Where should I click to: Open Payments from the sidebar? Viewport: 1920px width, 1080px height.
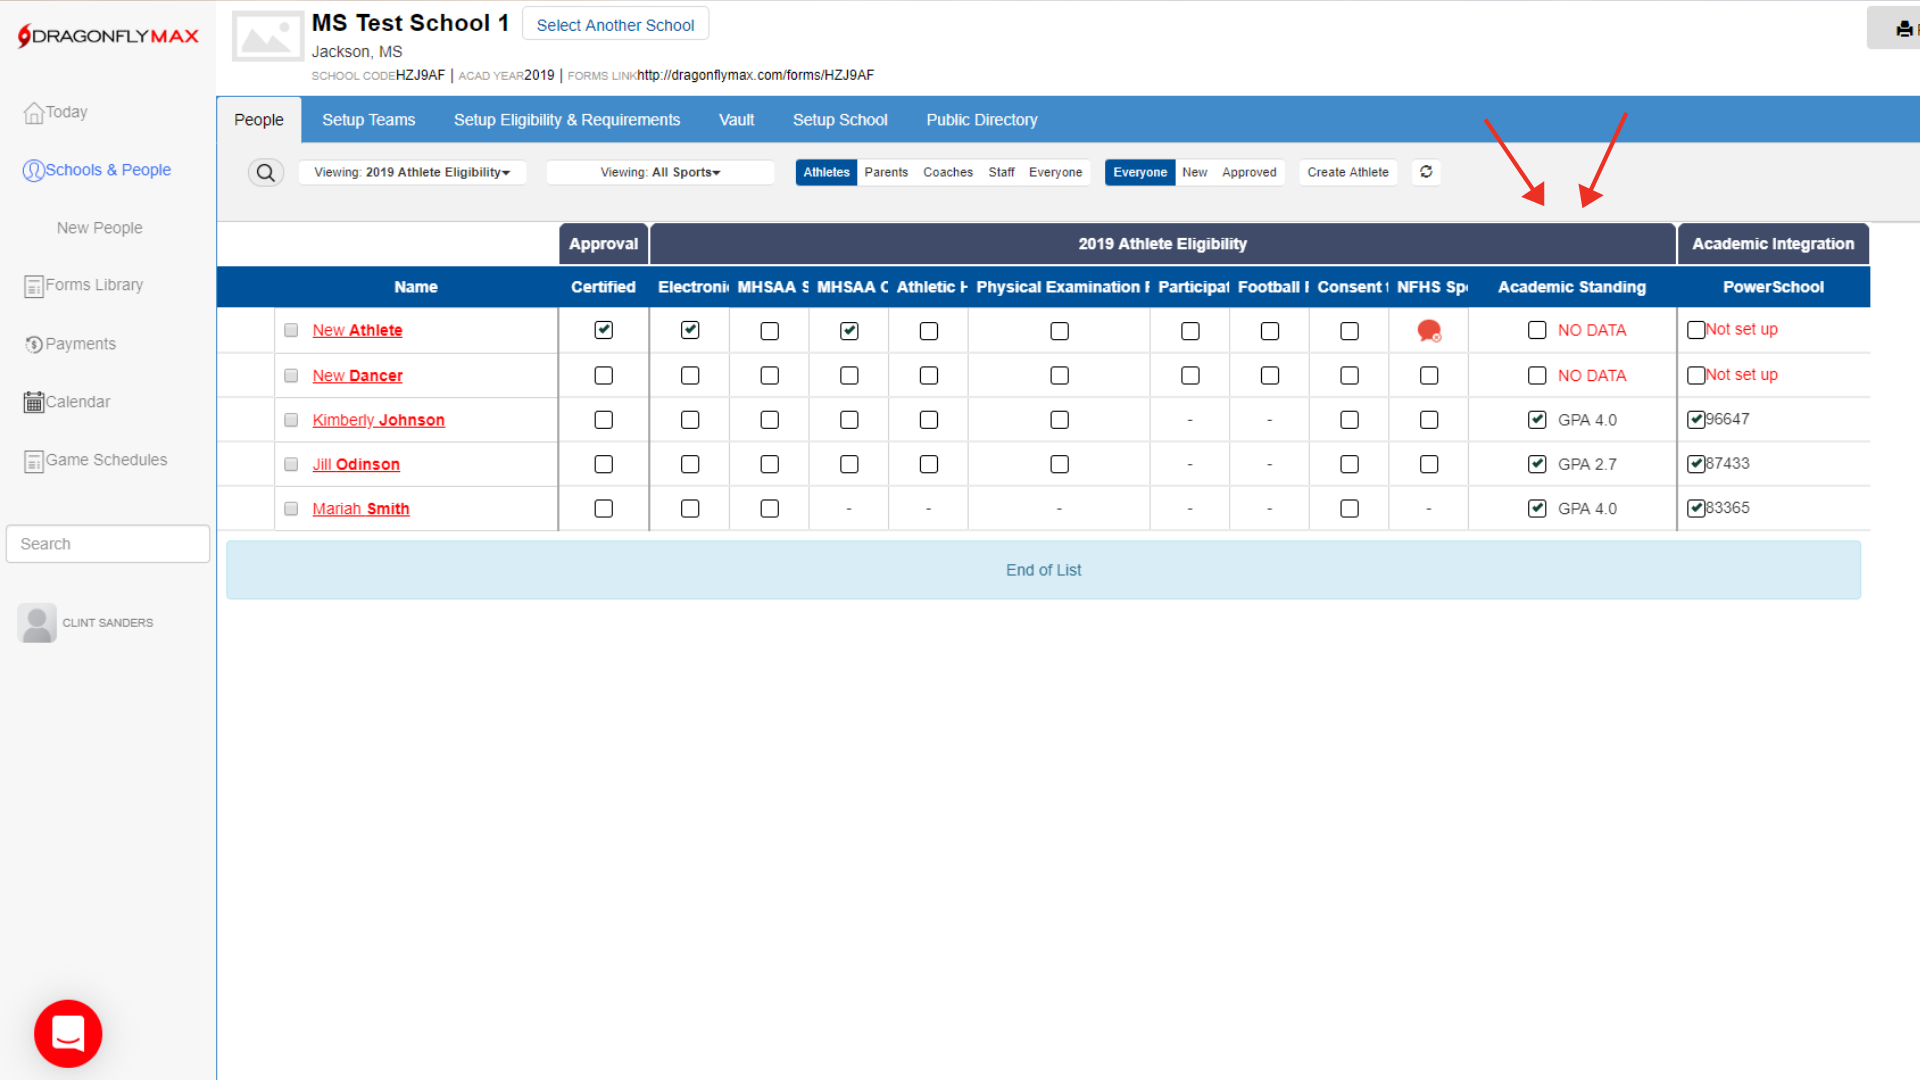coord(80,344)
